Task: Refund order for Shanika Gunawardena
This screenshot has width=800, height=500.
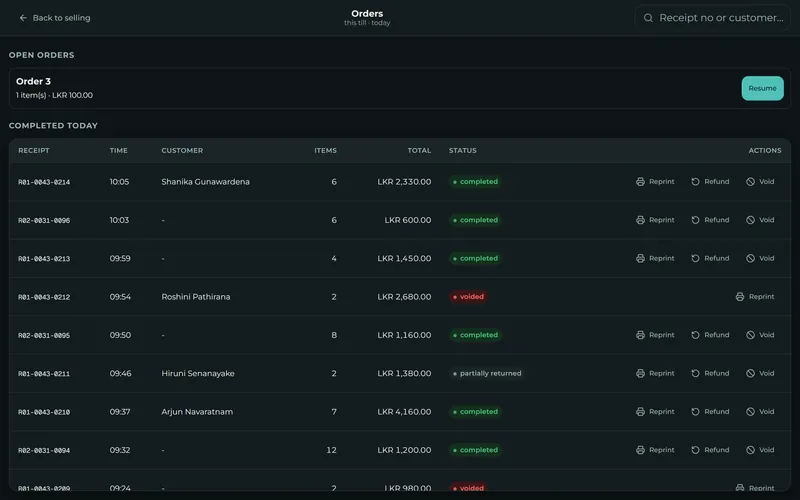Action: point(710,182)
